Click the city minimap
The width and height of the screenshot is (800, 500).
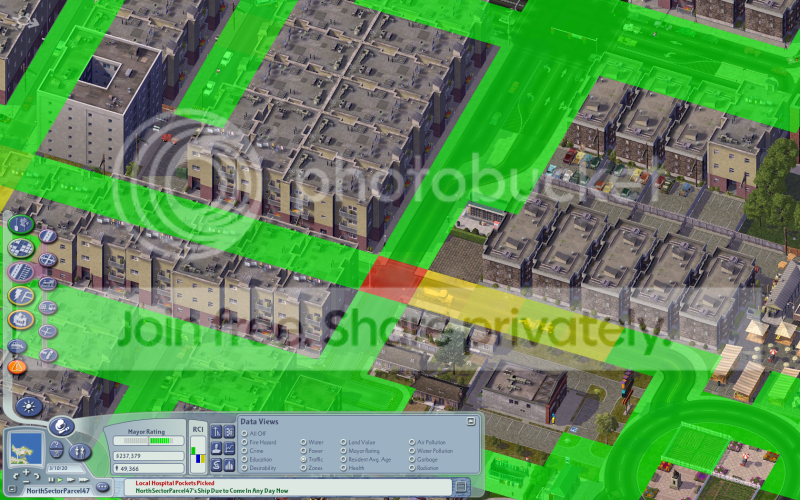(26, 448)
